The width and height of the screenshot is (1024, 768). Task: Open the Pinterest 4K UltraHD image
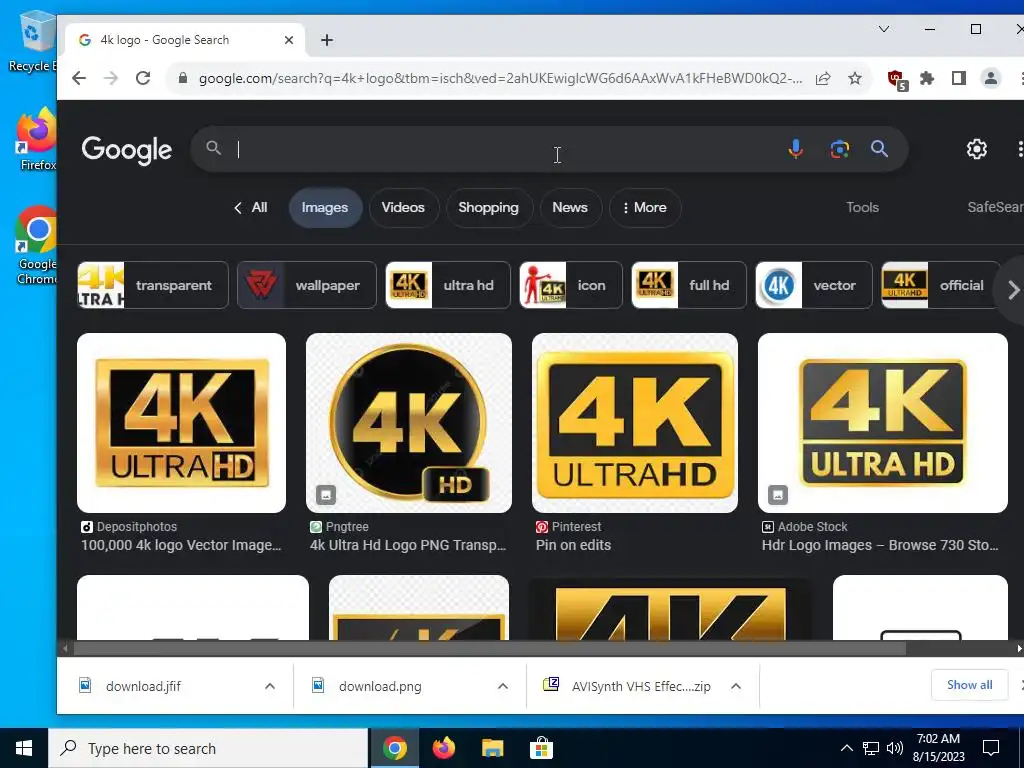[x=635, y=423]
